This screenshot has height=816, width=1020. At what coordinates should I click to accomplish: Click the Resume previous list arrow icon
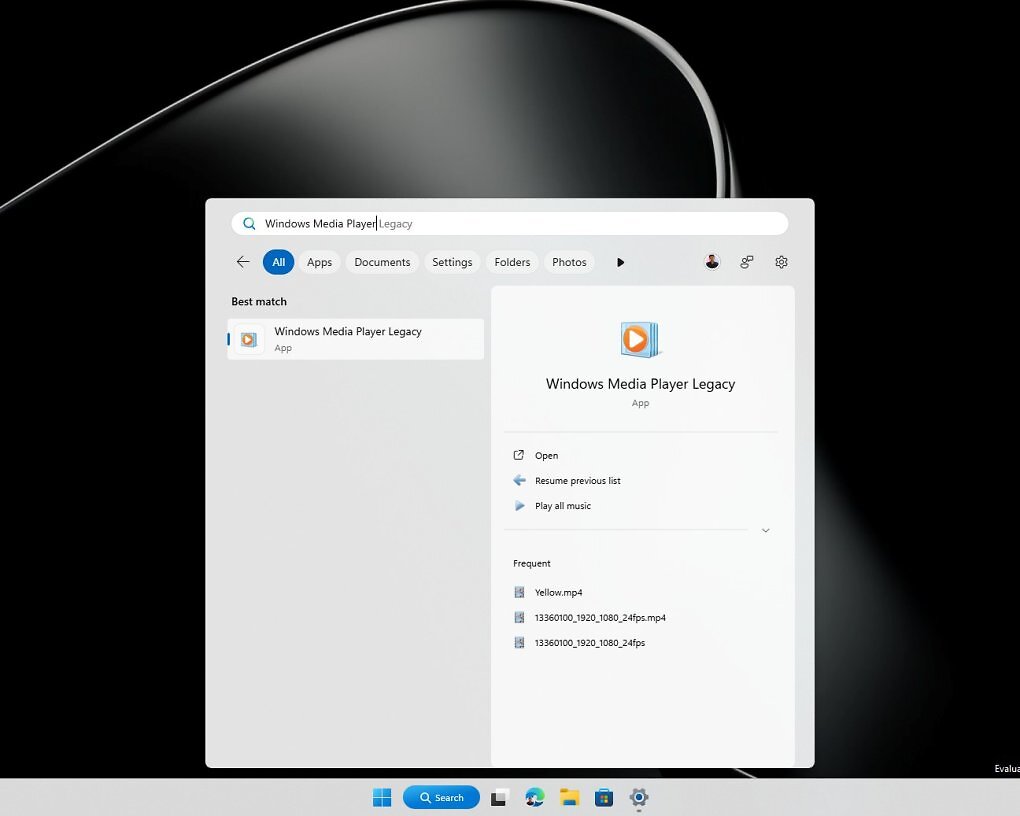519,480
